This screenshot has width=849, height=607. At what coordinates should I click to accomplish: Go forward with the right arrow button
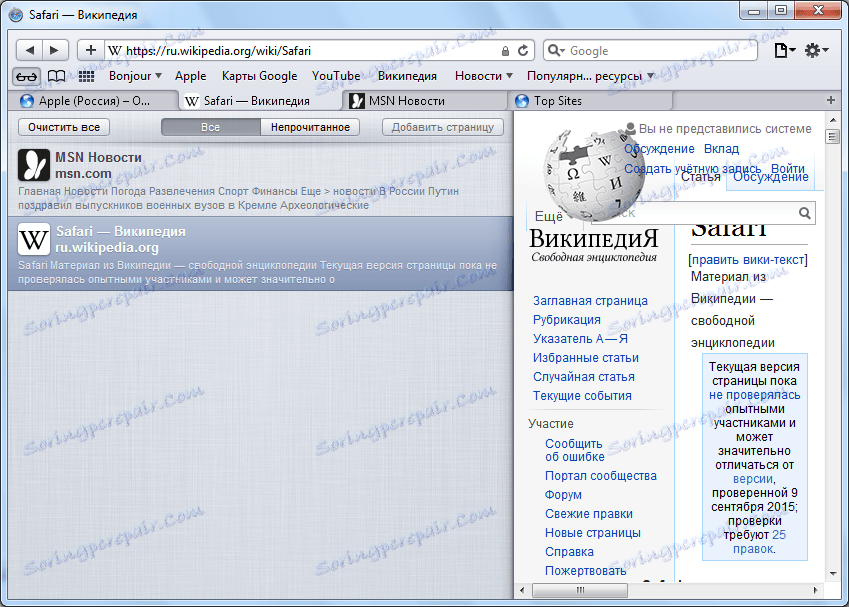click(x=54, y=50)
